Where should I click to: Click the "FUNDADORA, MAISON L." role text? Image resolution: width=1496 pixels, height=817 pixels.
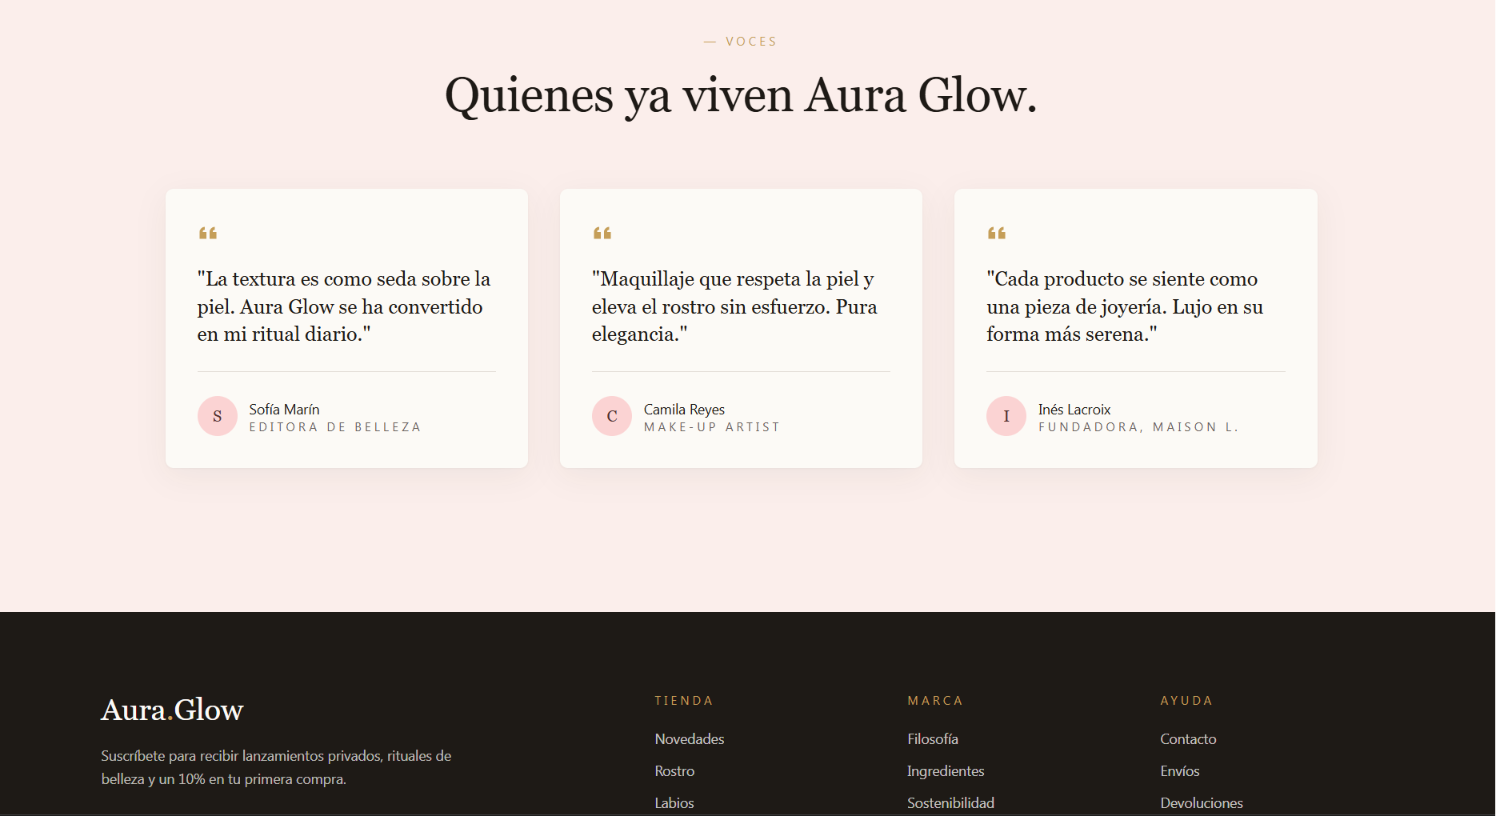(x=1138, y=427)
